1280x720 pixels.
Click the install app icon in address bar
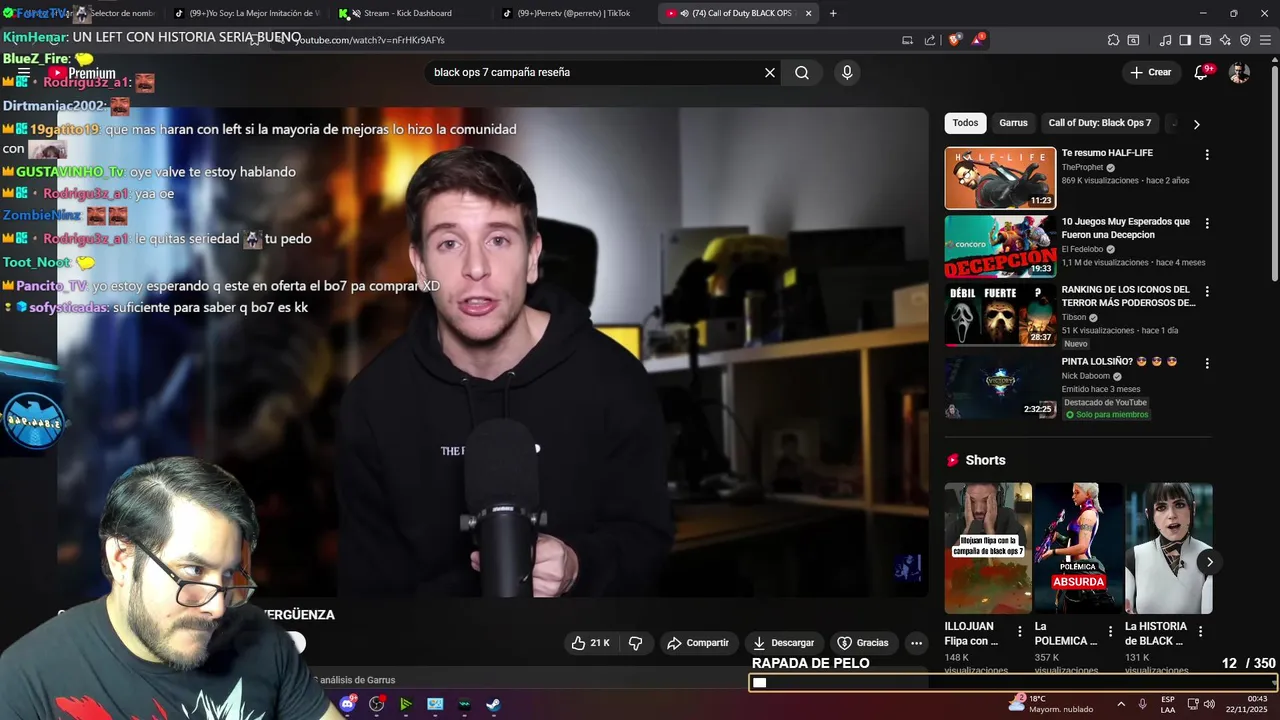coord(907,40)
